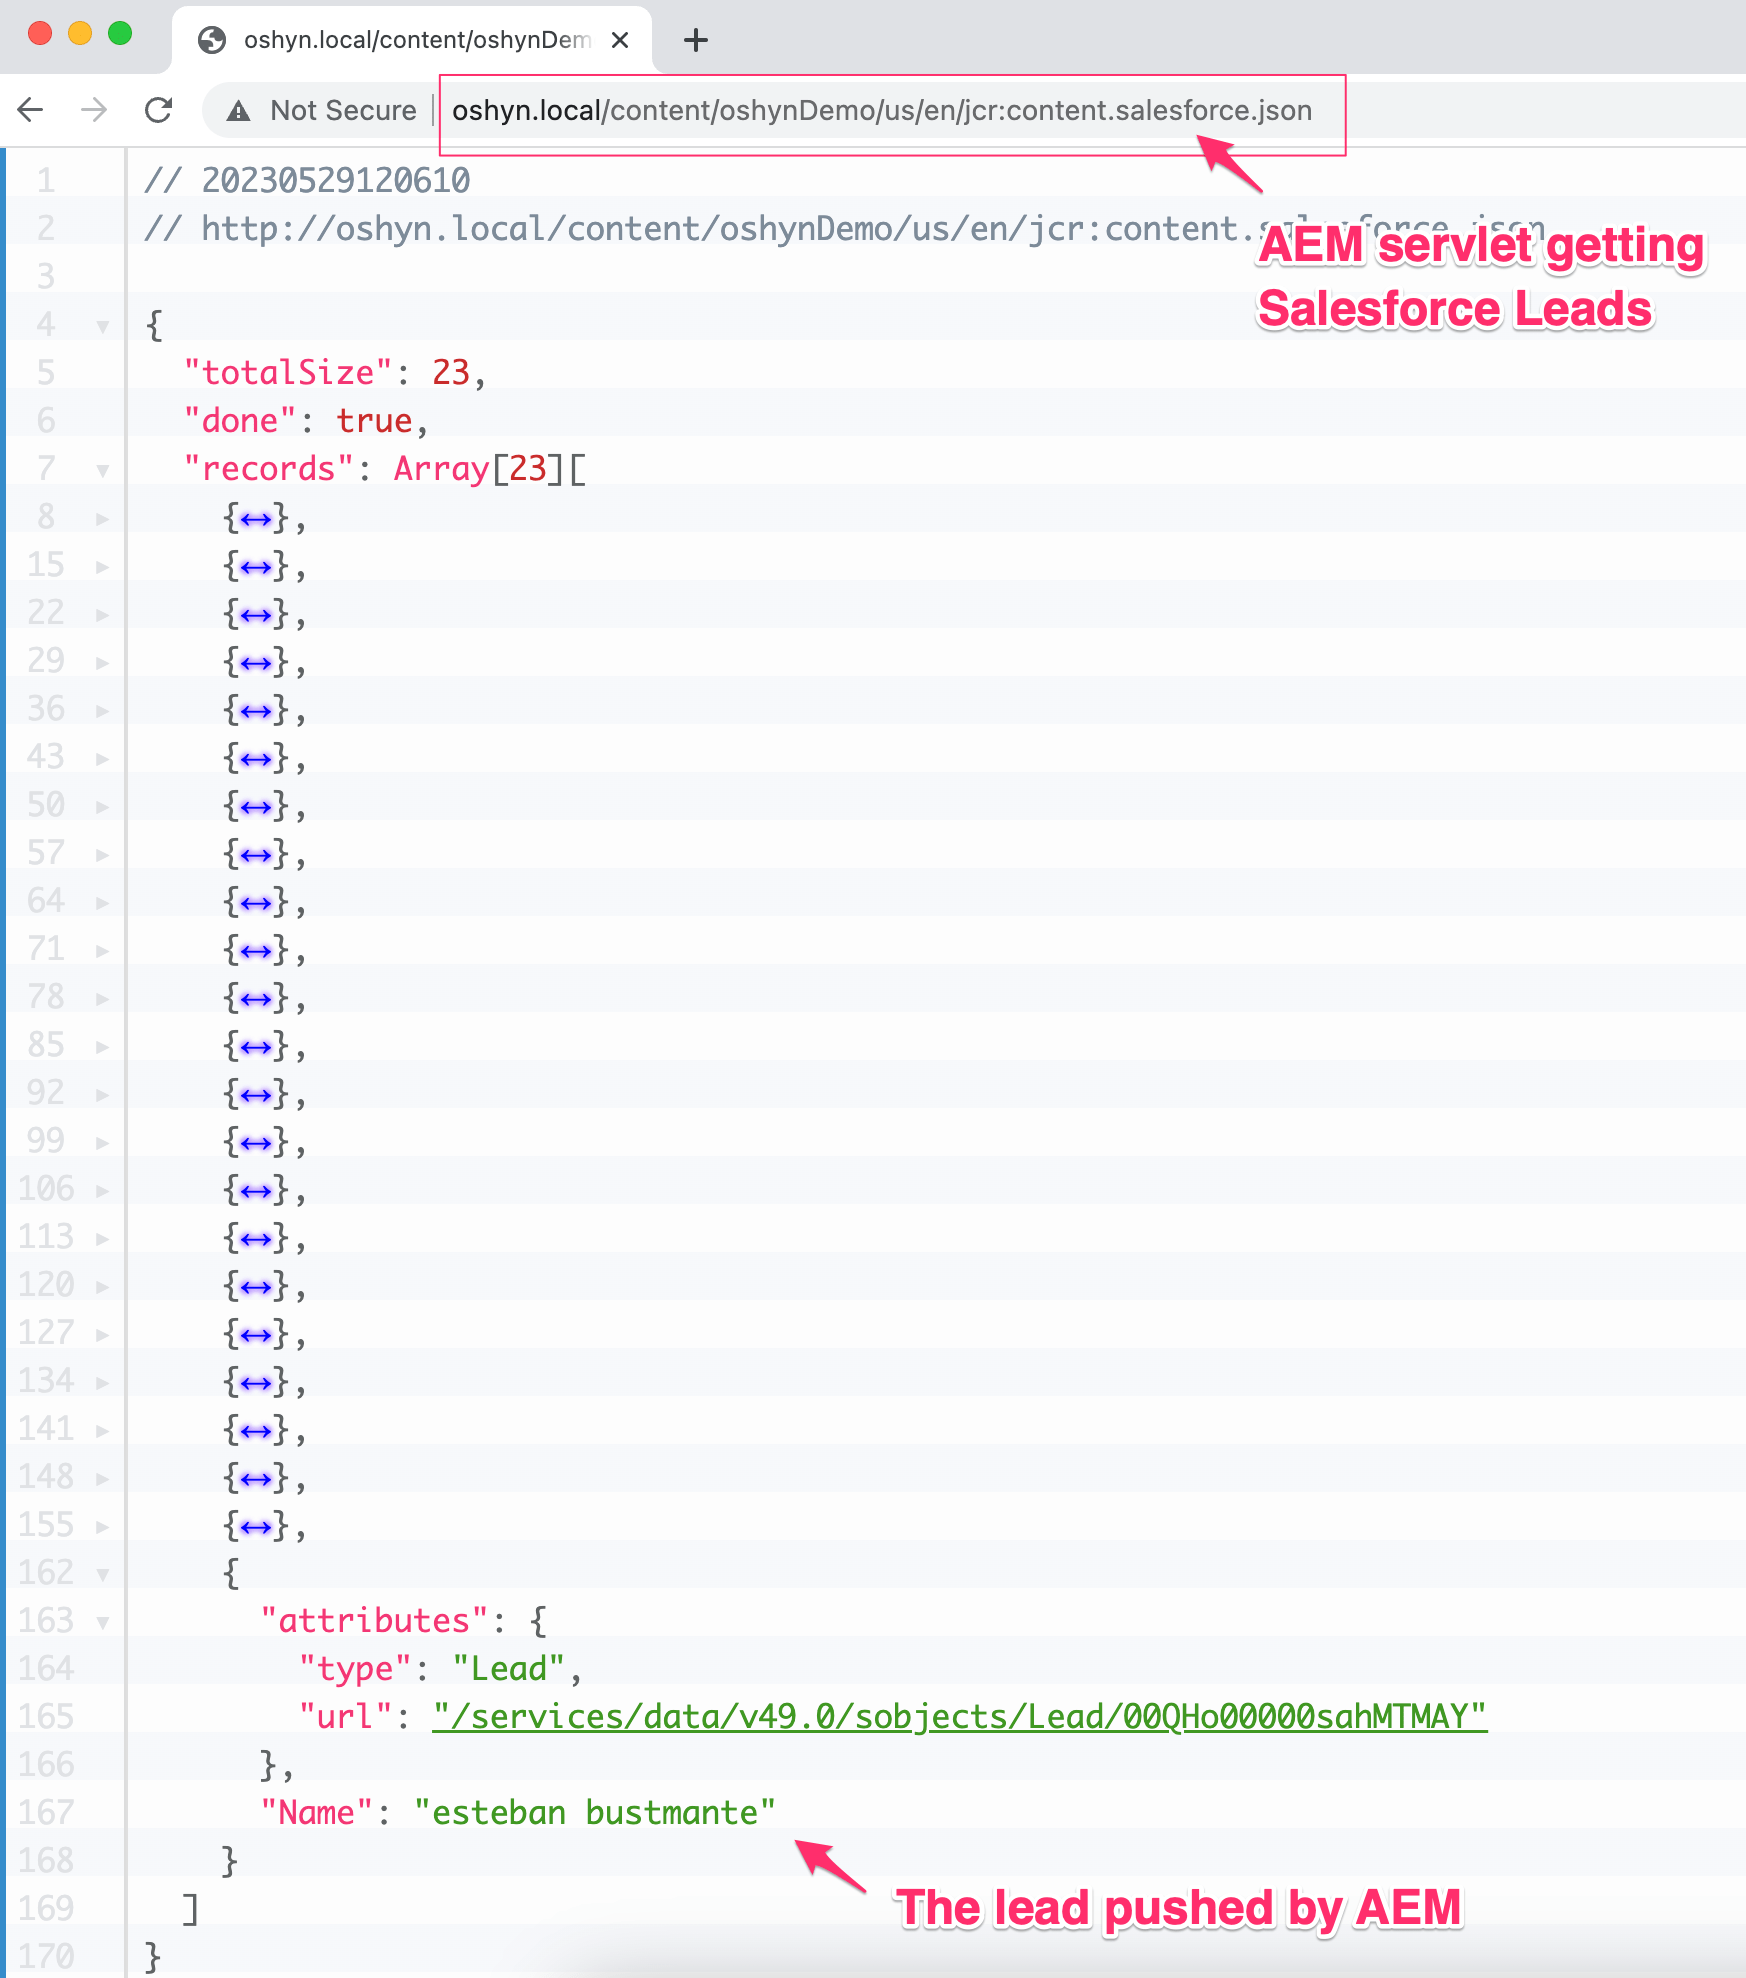Click the forward navigation arrow
1746x1978 pixels.
coord(95,110)
